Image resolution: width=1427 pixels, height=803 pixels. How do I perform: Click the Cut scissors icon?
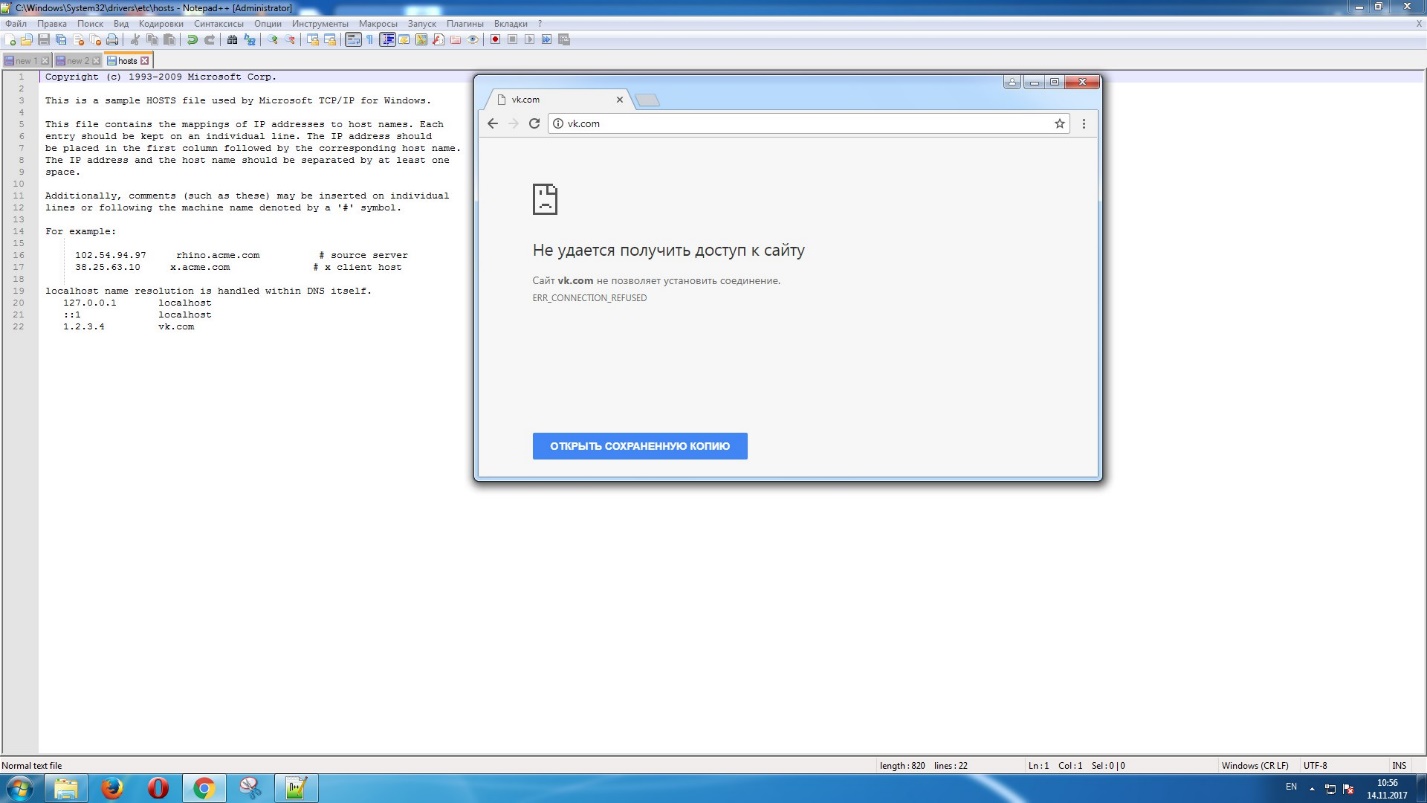pyautogui.click(x=135, y=40)
